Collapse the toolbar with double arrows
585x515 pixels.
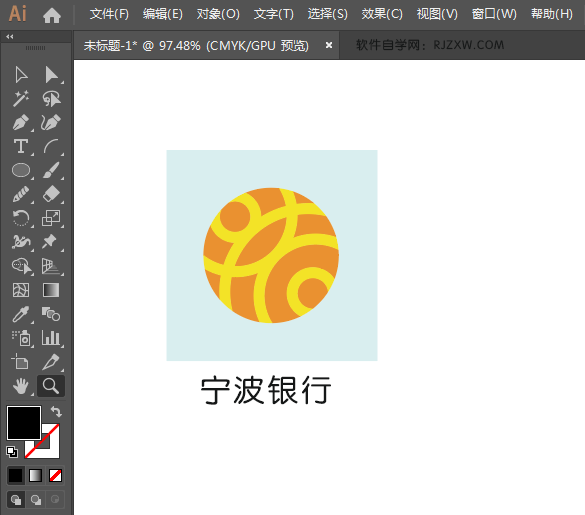click(10, 37)
